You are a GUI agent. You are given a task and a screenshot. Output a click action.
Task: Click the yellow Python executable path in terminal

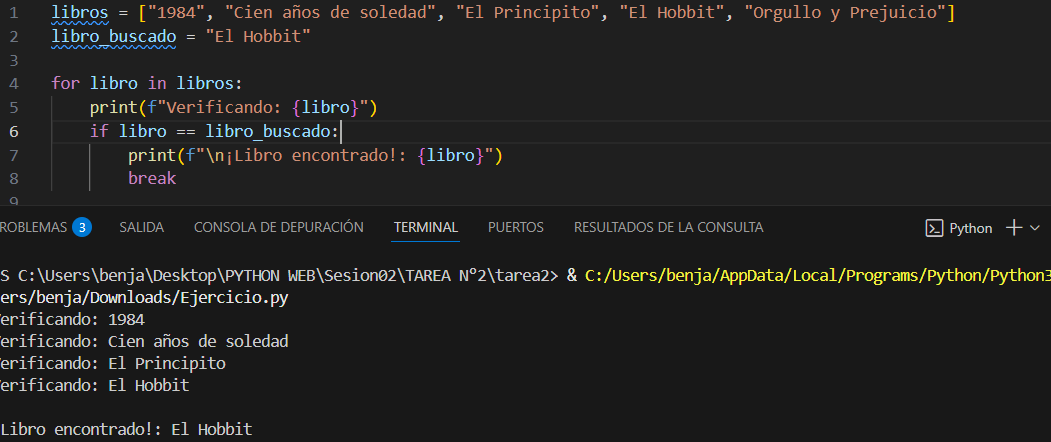pos(818,276)
